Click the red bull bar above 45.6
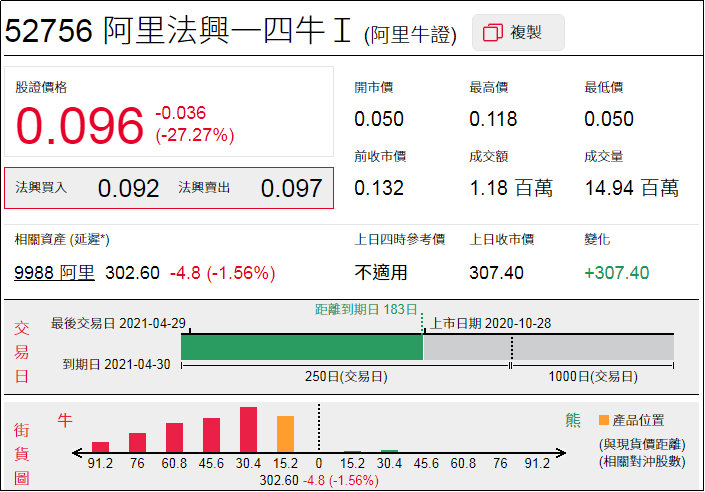Image resolution: width=705 pixels, height=492 pixels. [x=211, y=435]
